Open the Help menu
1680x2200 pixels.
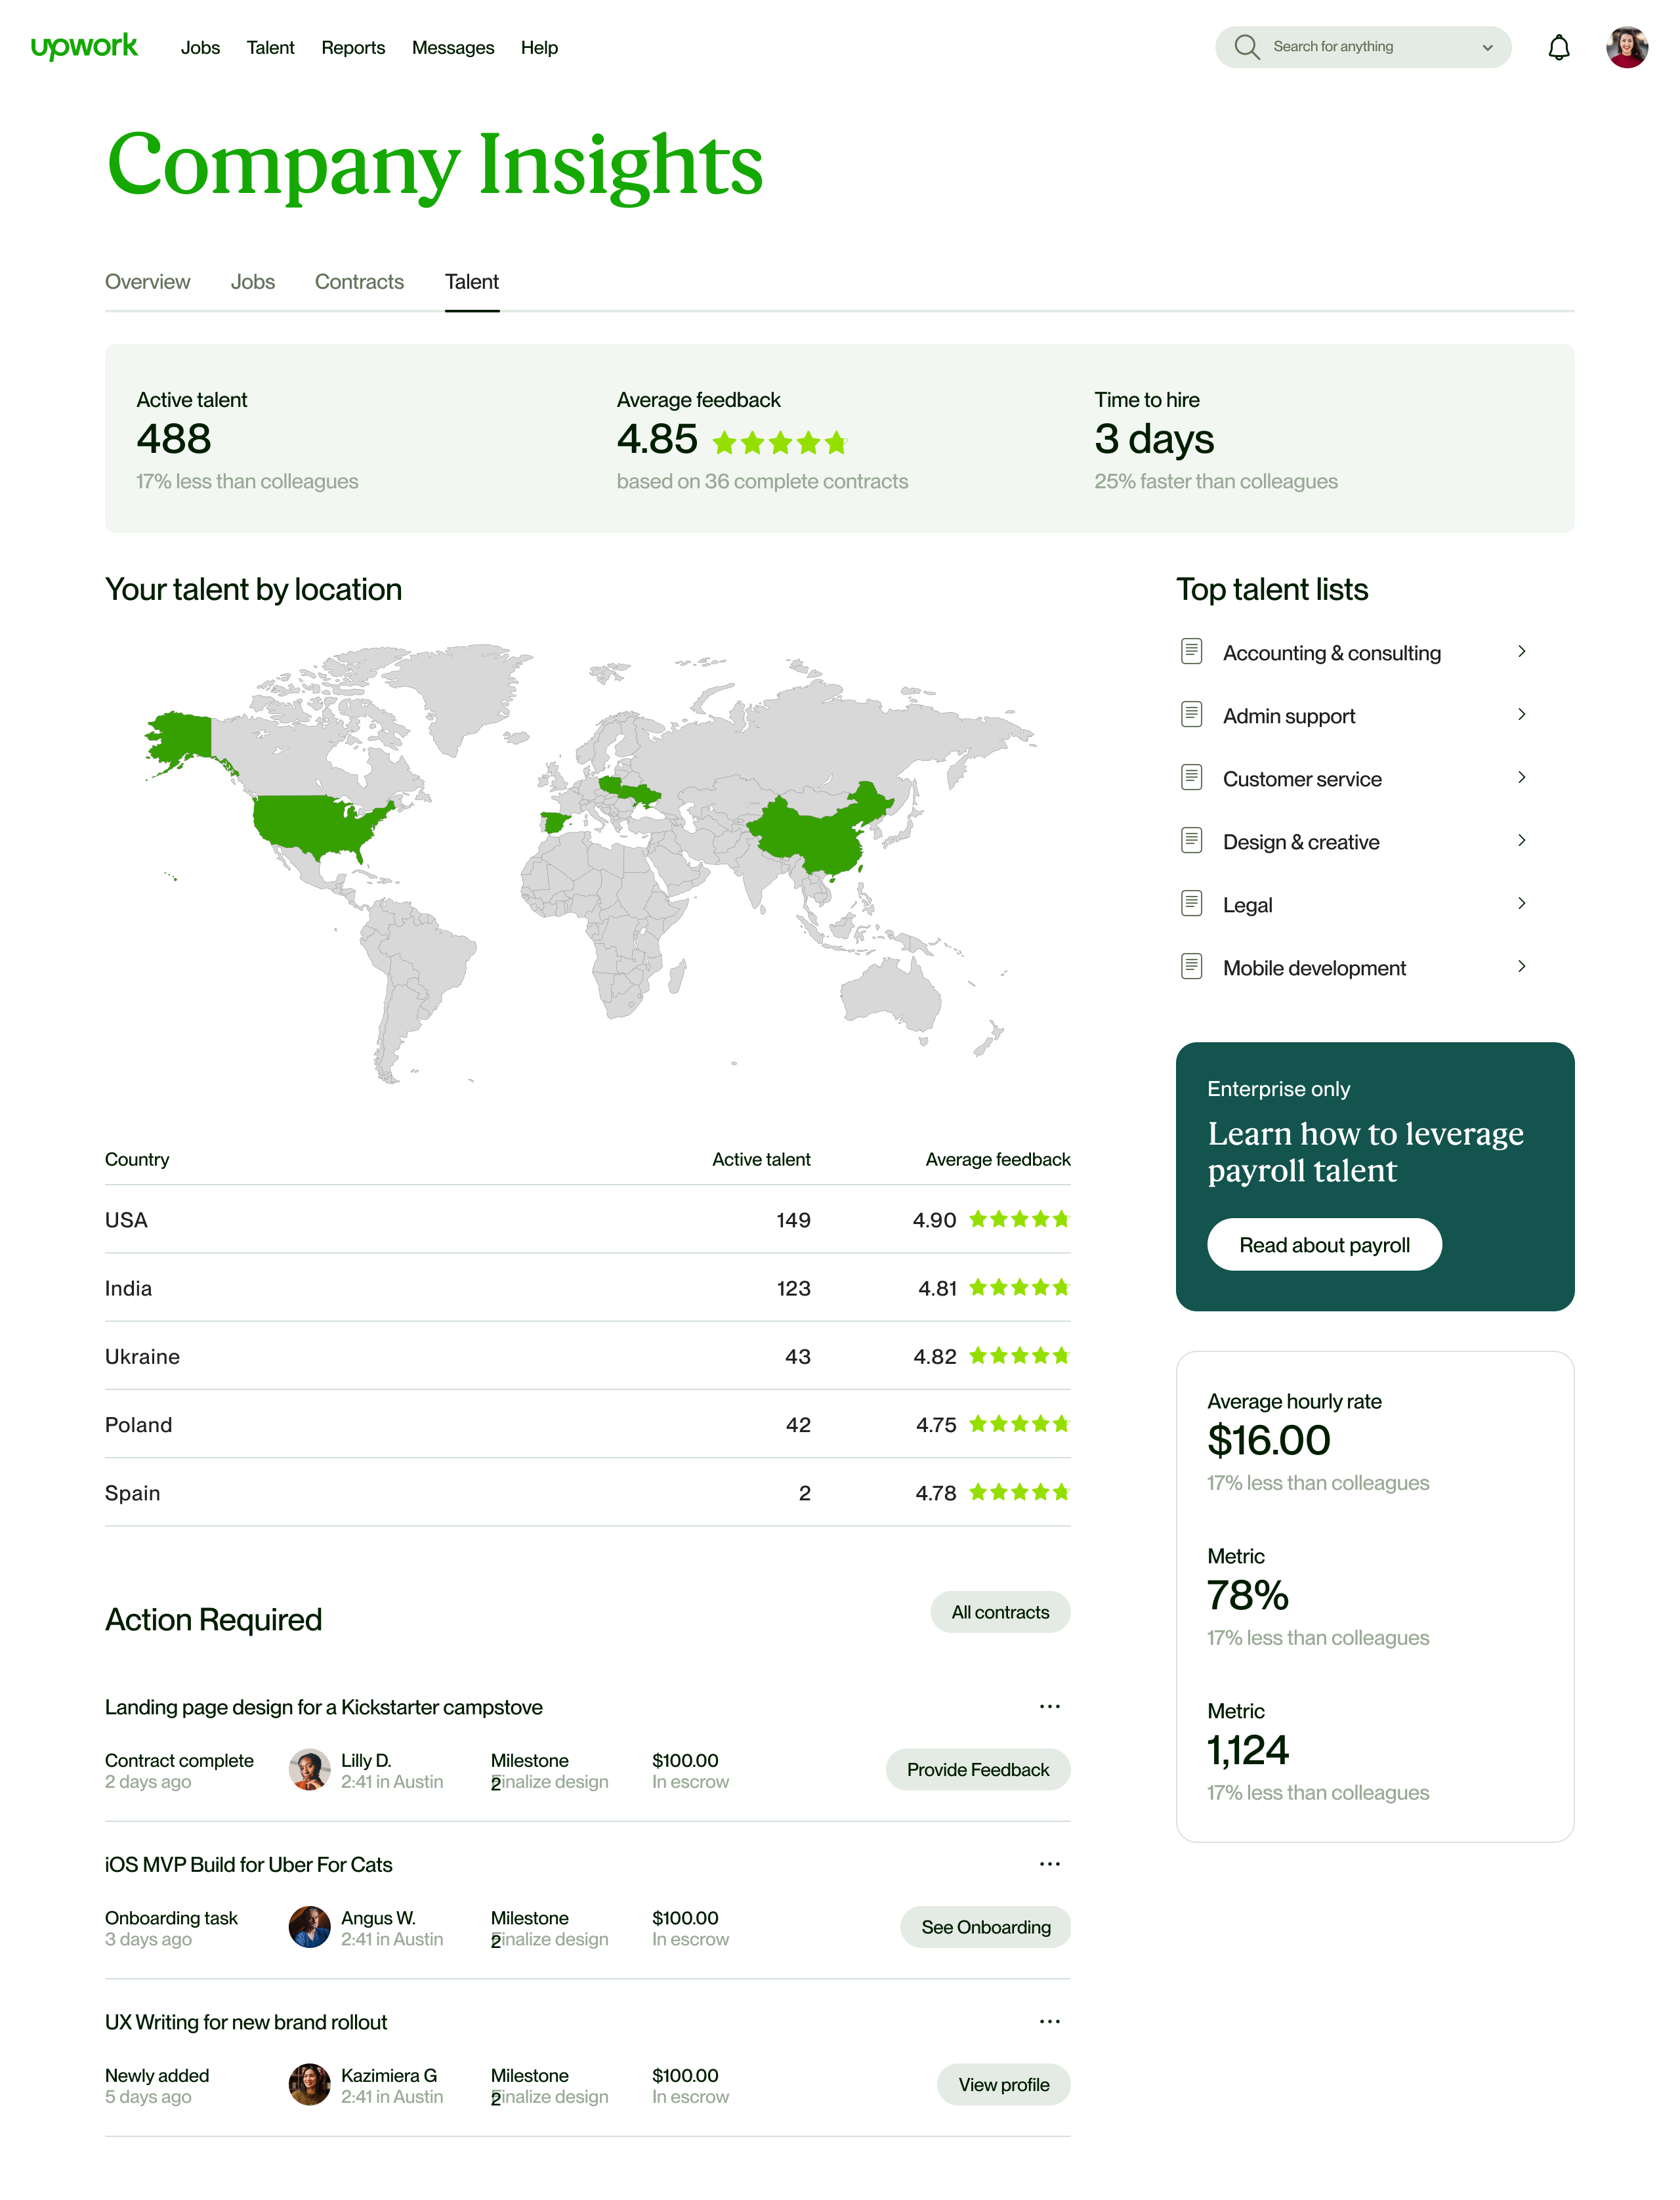tap(539, 47)
